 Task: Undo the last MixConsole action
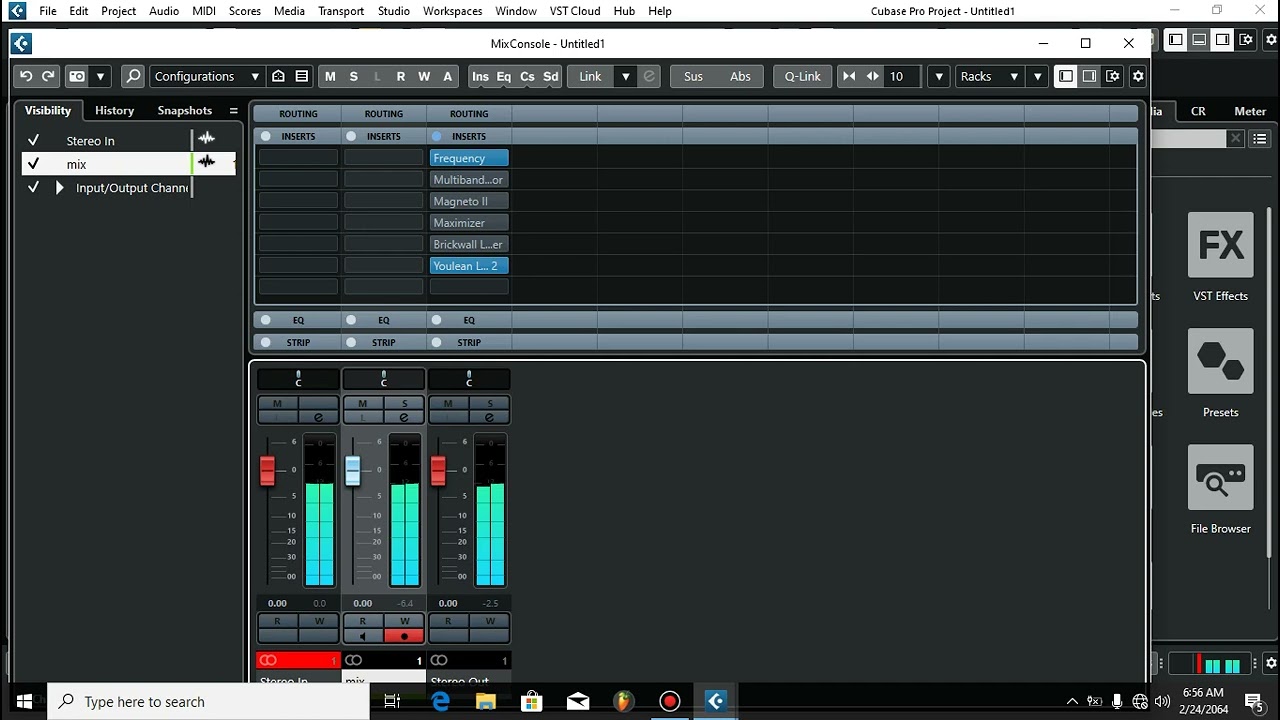click(x=26, y=76)
